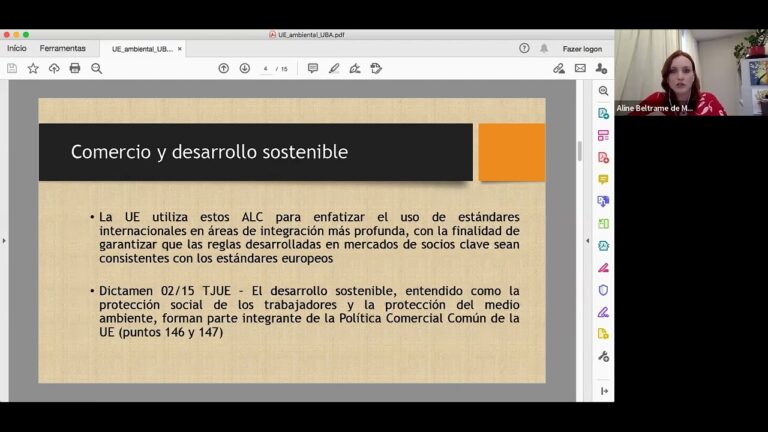Click the share with others person icon

point(601,69)
